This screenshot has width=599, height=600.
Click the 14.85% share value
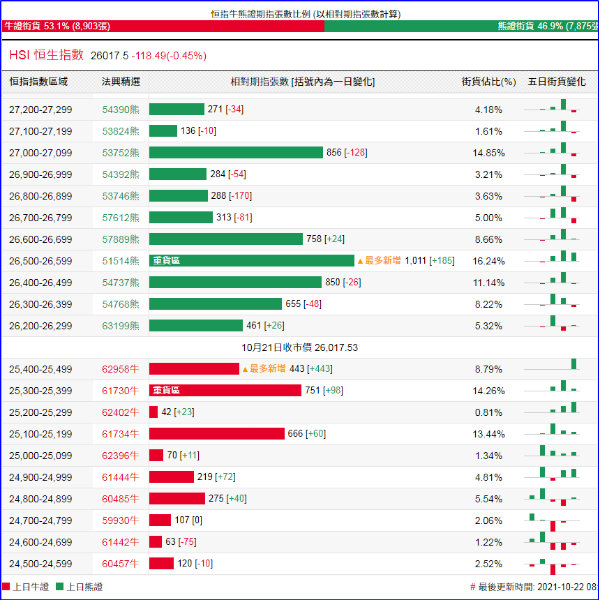489,153
